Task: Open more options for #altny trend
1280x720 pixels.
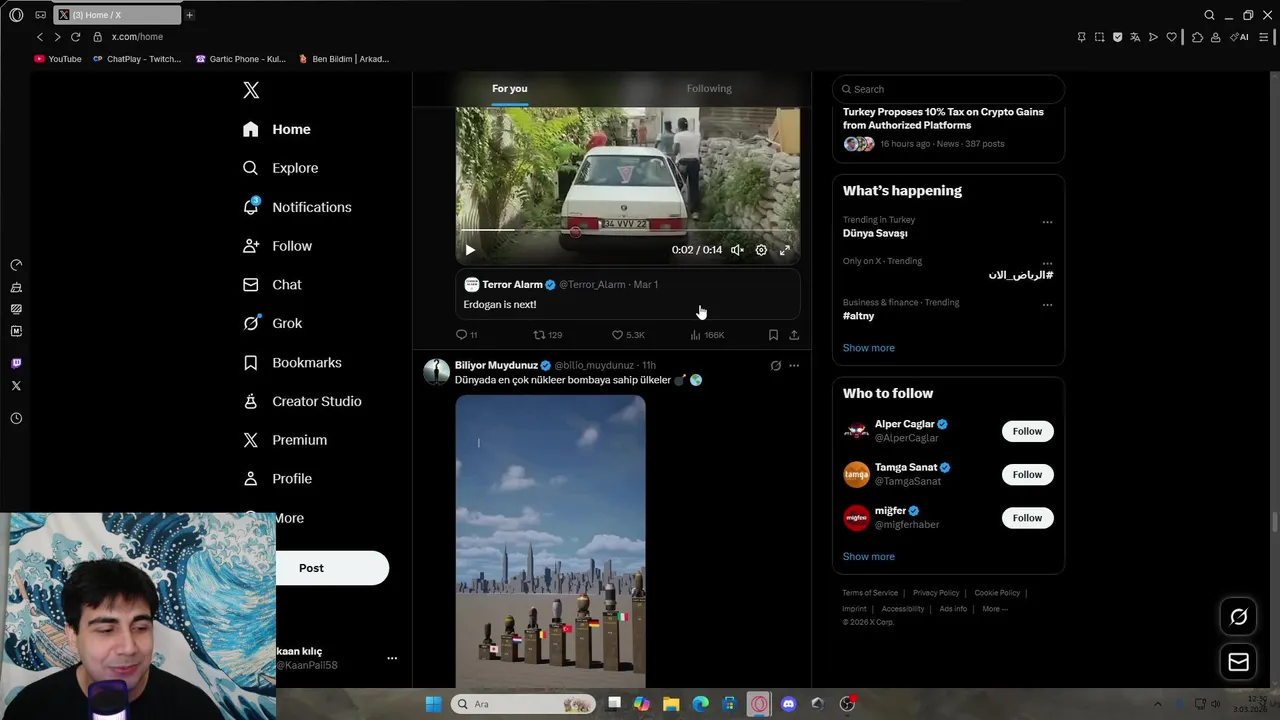Action: pyautogui.click(x=1047, y=305)
